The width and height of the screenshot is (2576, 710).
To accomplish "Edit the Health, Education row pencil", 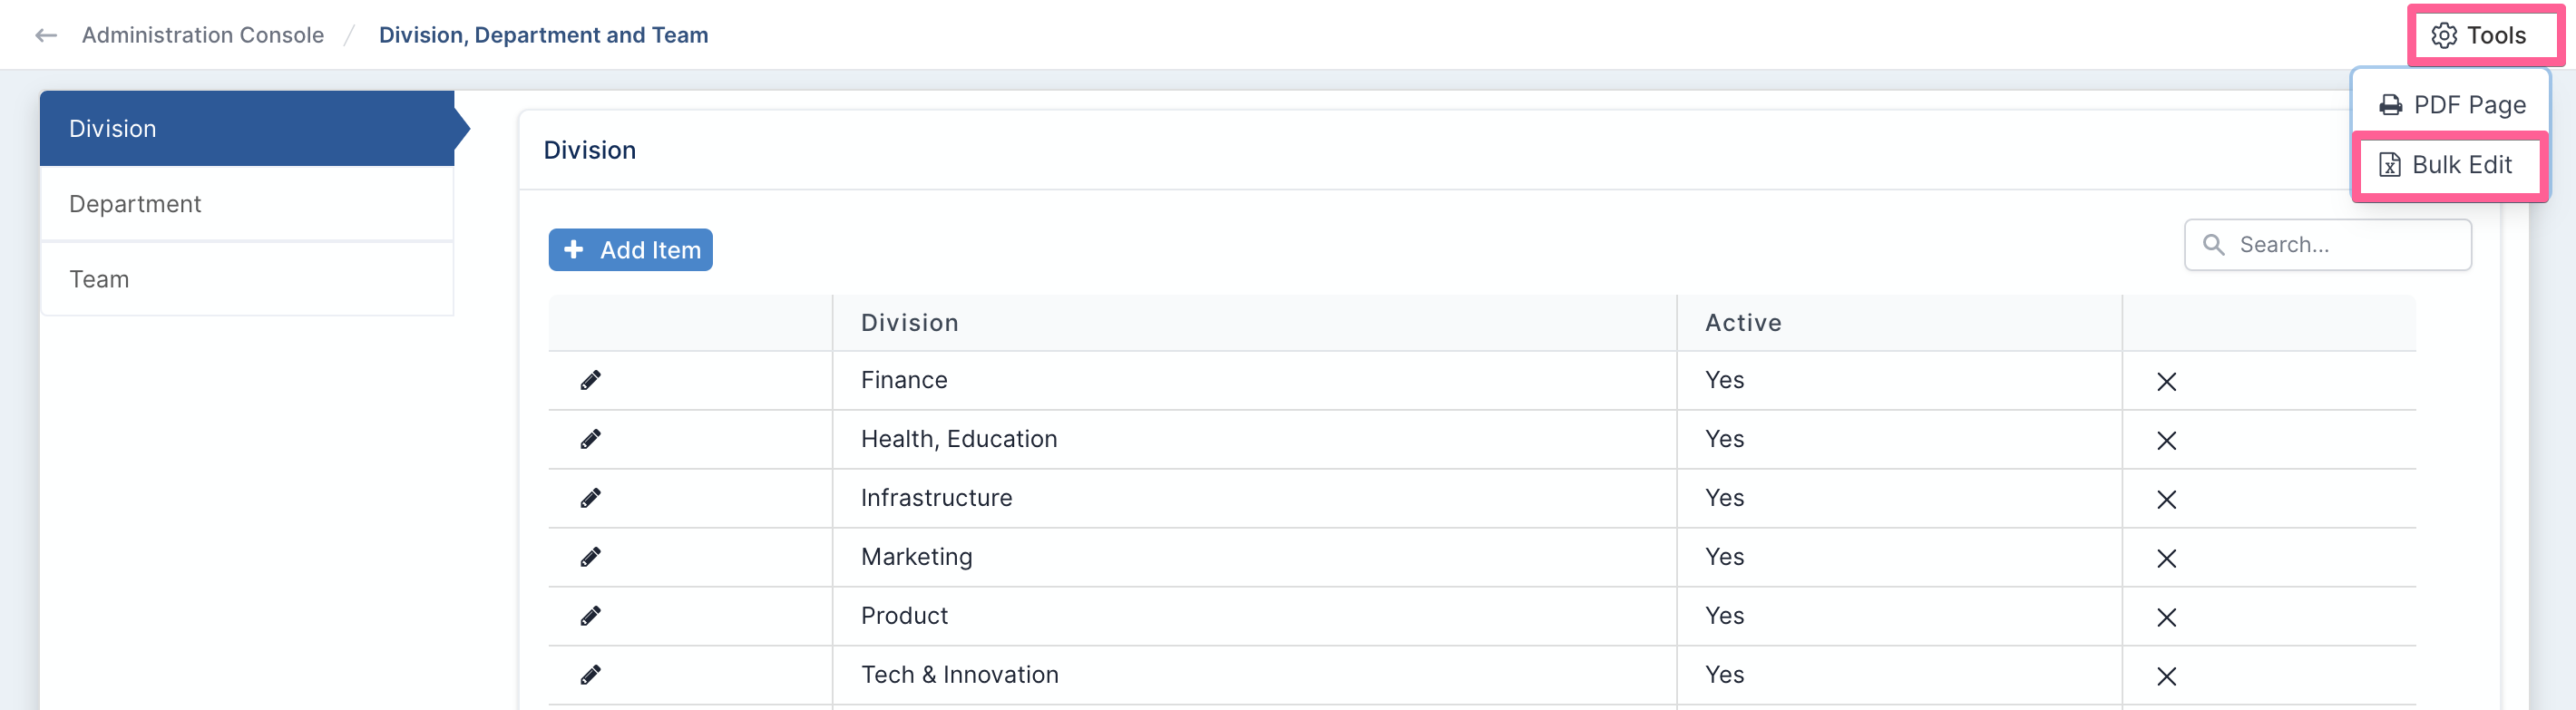I will pos(591,439).
